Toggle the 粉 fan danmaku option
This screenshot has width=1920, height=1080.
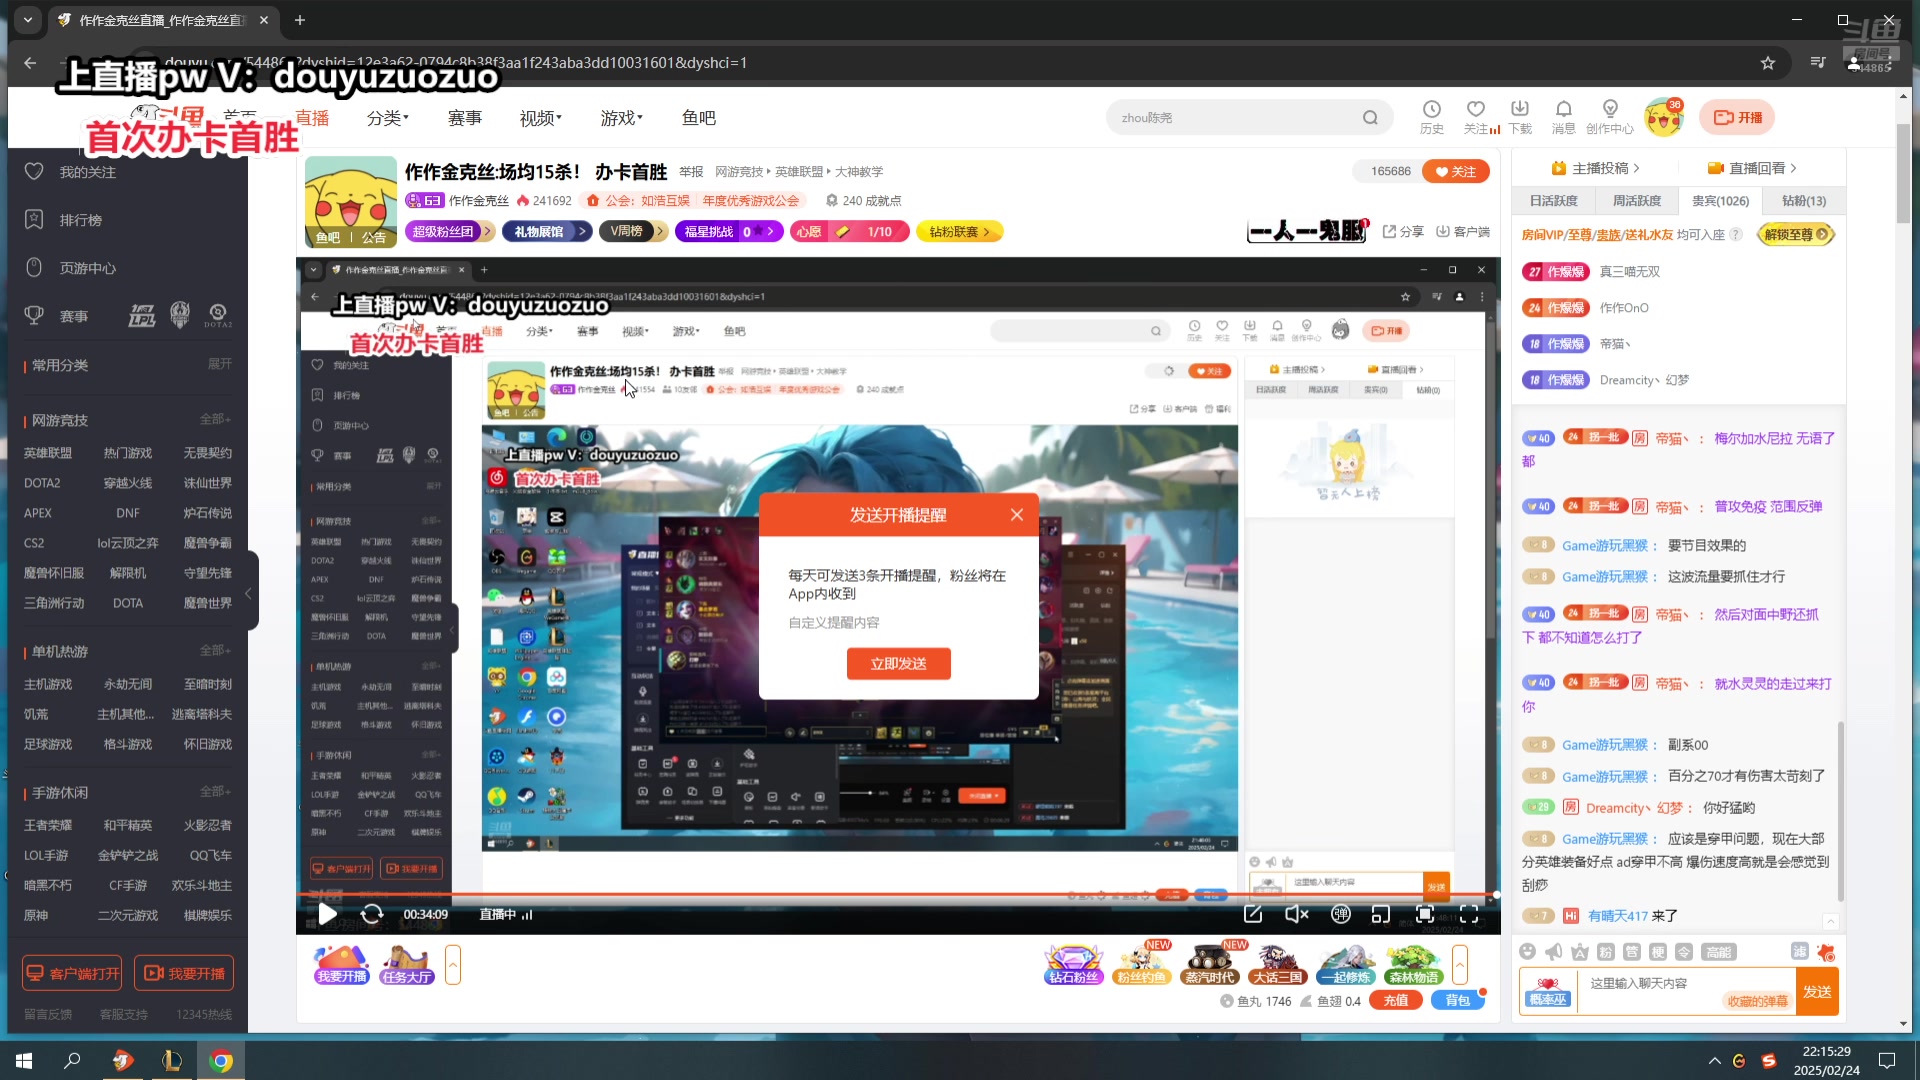point(1605,952)
